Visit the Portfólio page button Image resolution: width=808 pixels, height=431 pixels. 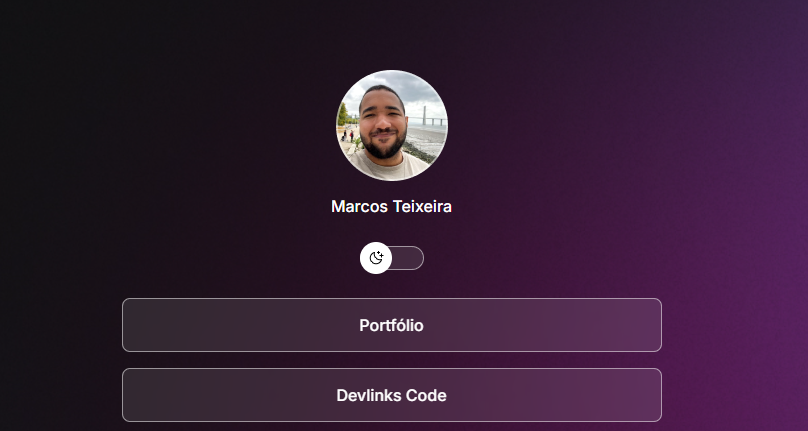tap(392, 325)
